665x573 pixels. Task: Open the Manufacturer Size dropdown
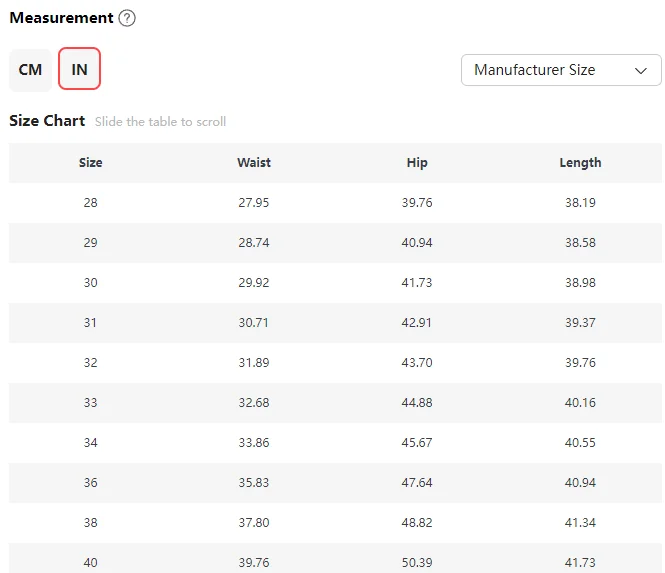tap(560, 70)
